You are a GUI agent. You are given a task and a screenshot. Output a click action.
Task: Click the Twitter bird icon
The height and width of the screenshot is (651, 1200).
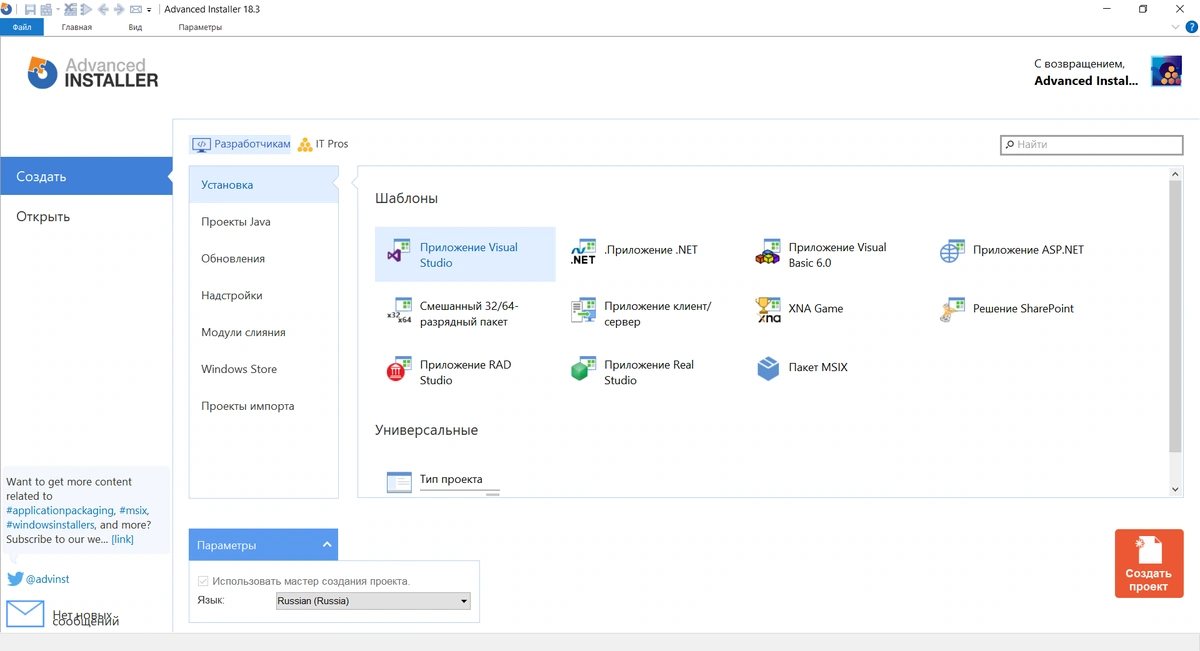tap(15, 579)
